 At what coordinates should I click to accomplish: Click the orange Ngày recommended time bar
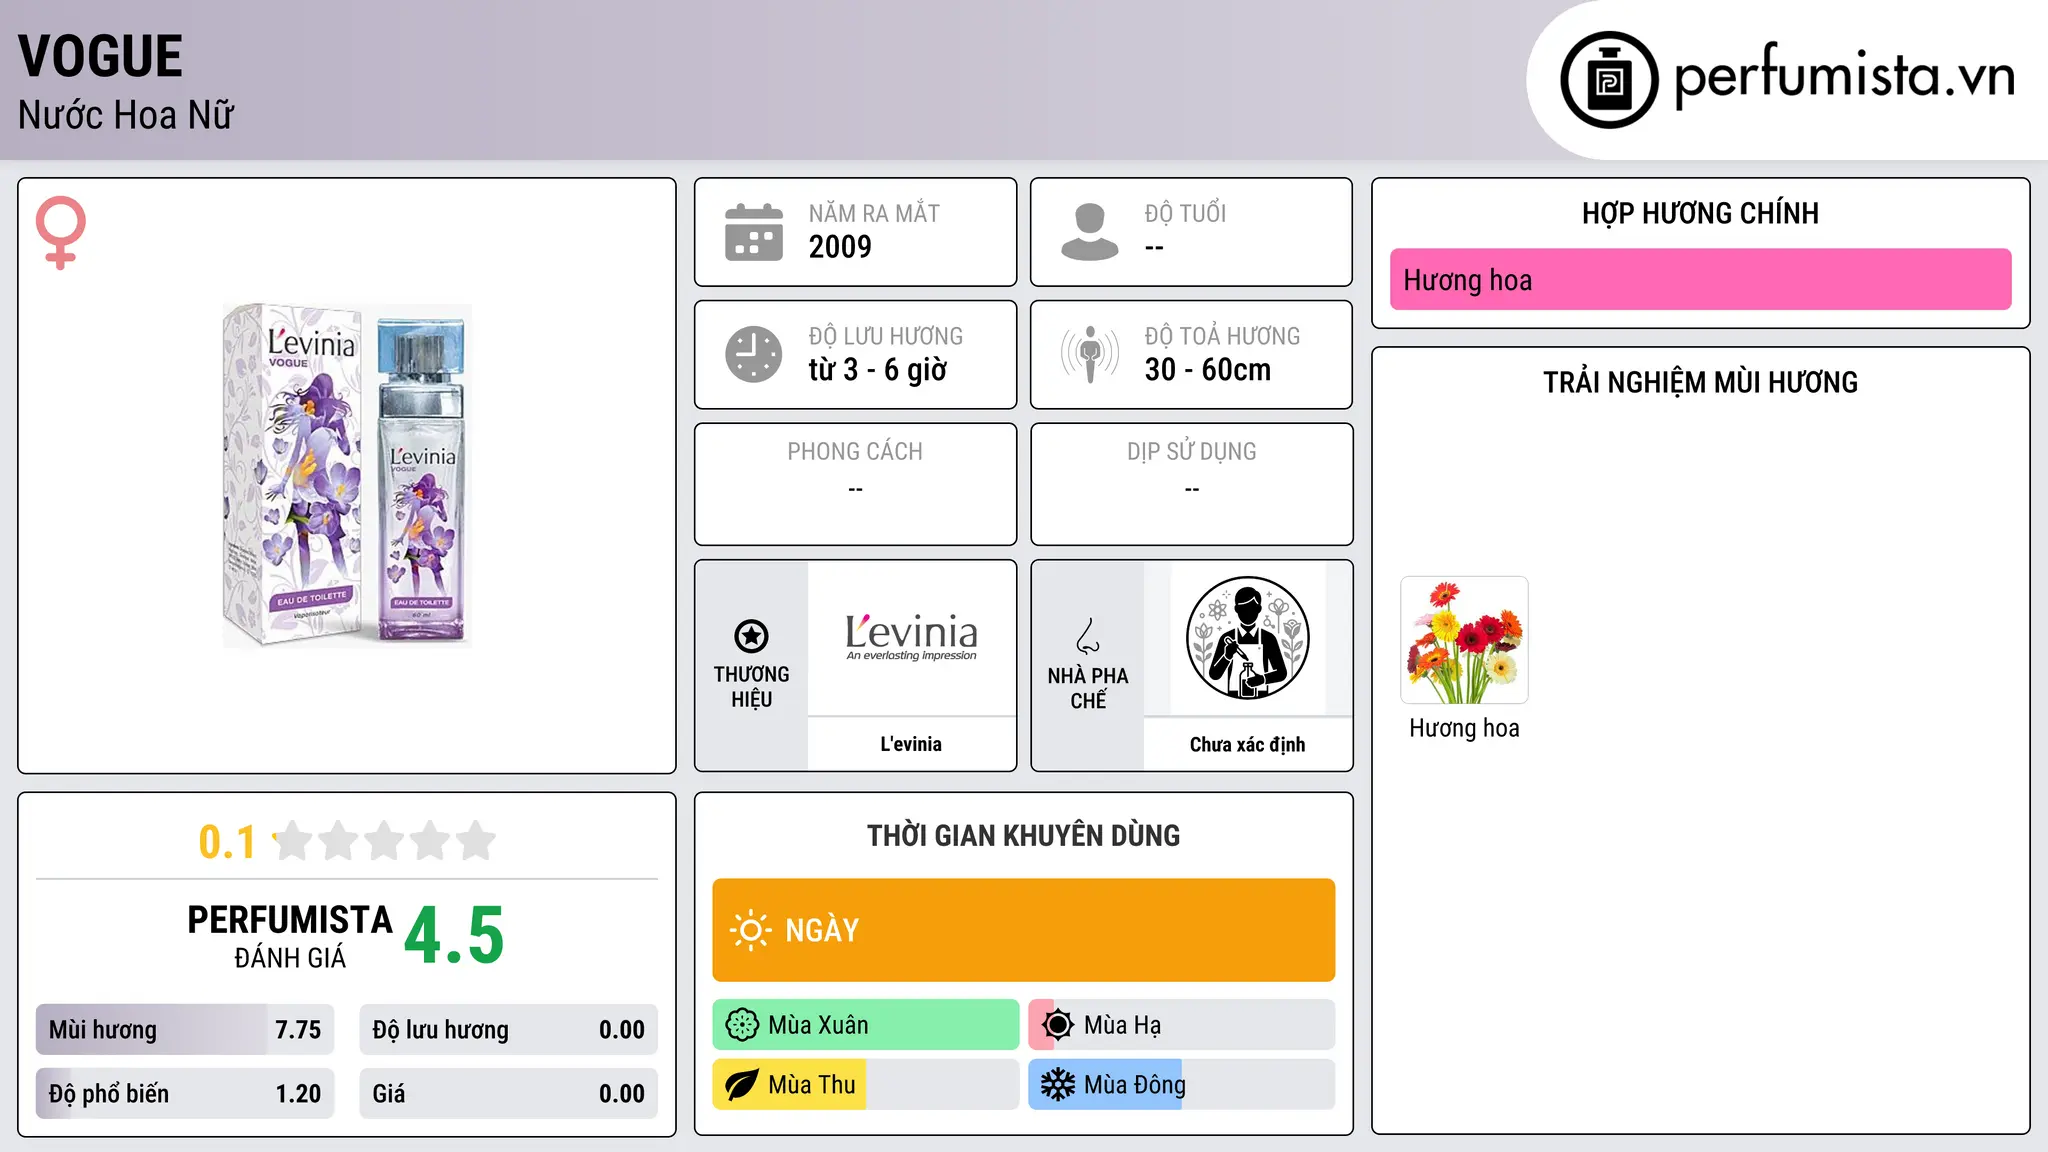1024,930
